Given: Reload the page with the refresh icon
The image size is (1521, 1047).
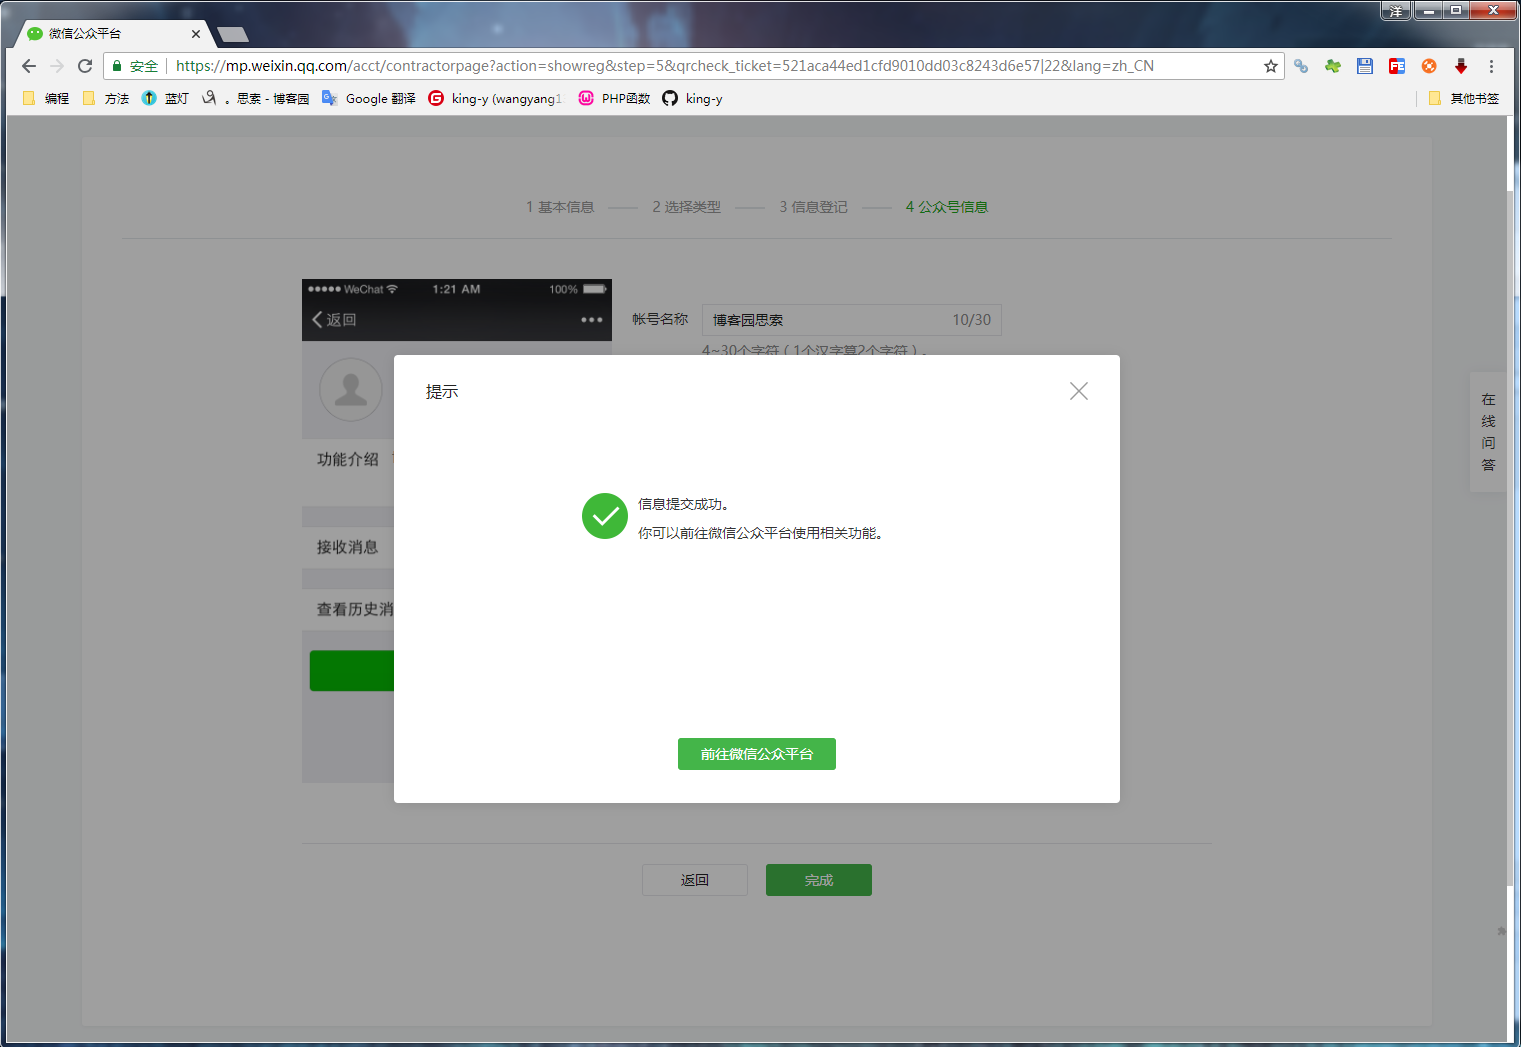Looking at the screenshot, I should 85,66.
